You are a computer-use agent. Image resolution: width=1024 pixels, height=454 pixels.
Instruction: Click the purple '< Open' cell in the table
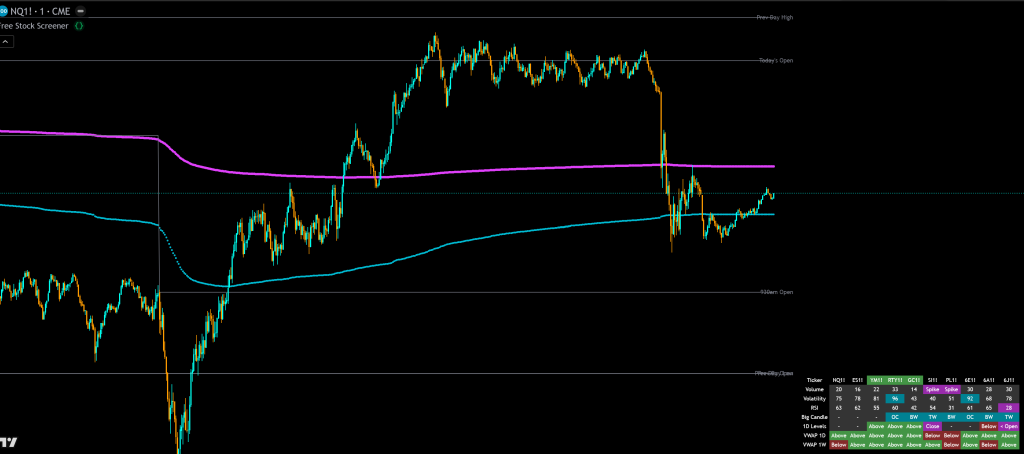click(x=1009, y=425)
